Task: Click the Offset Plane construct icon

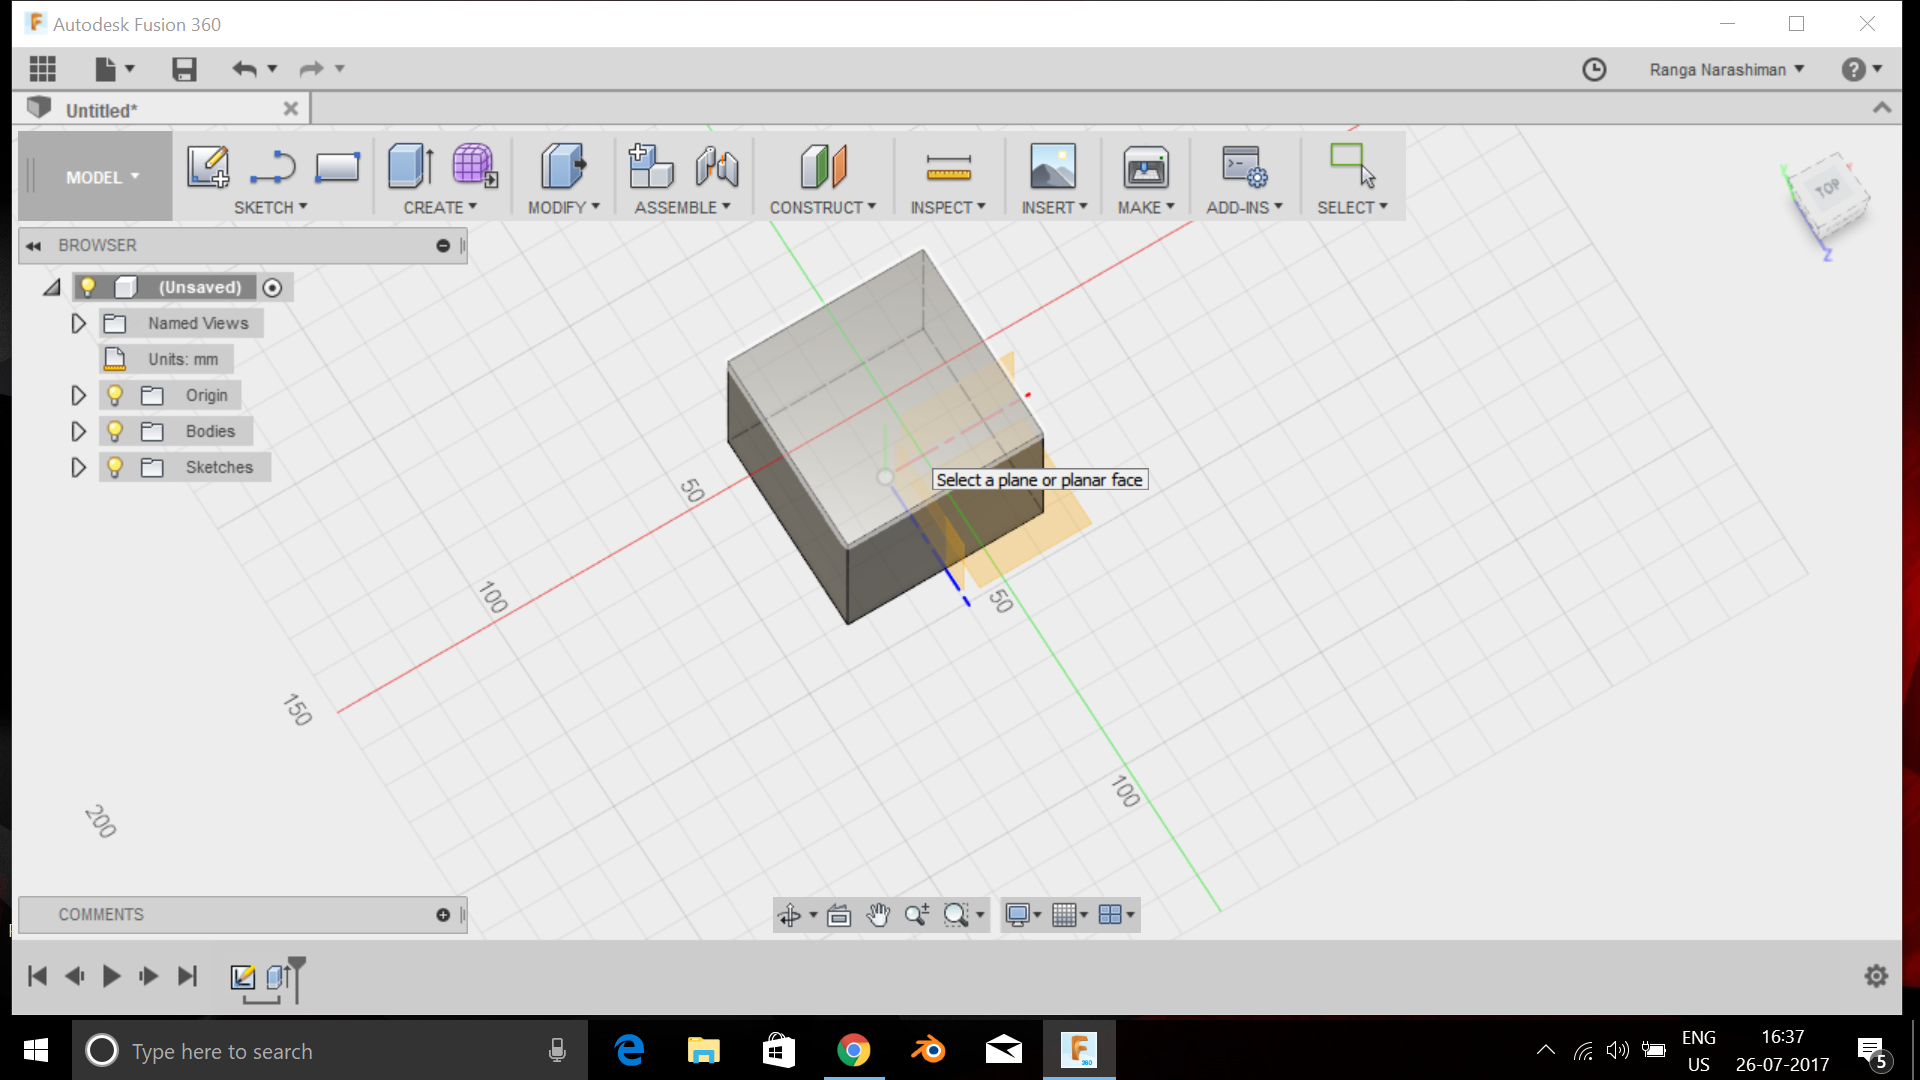Action: click(x=823, y=166)
